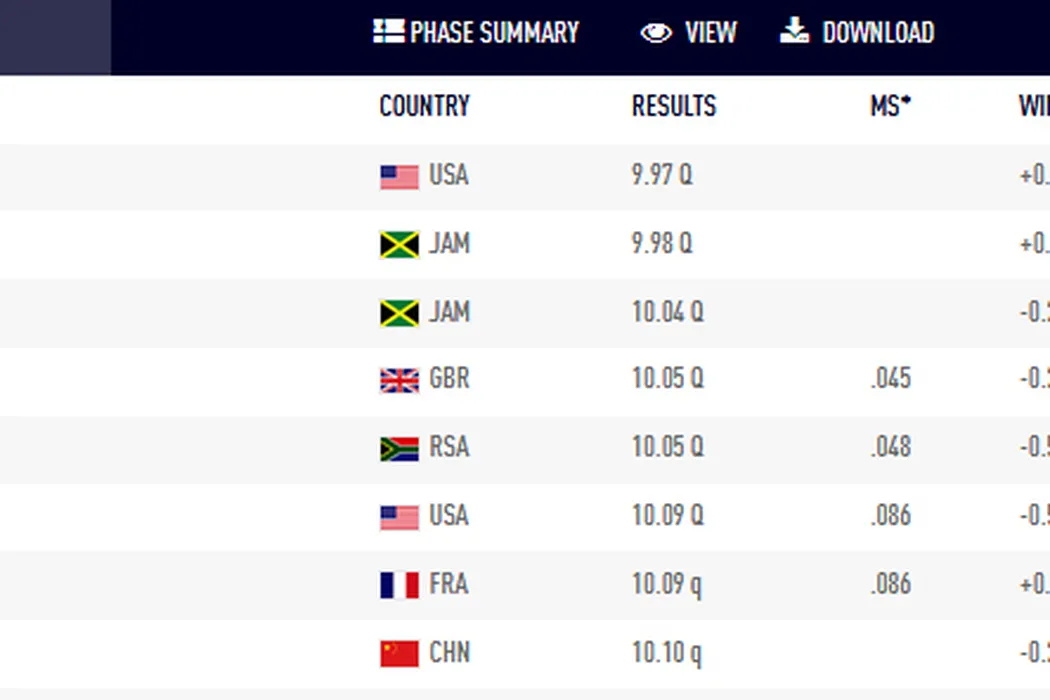1050x700 pixels.
Task: Click the FRA country code label
Action: (448, 584)
